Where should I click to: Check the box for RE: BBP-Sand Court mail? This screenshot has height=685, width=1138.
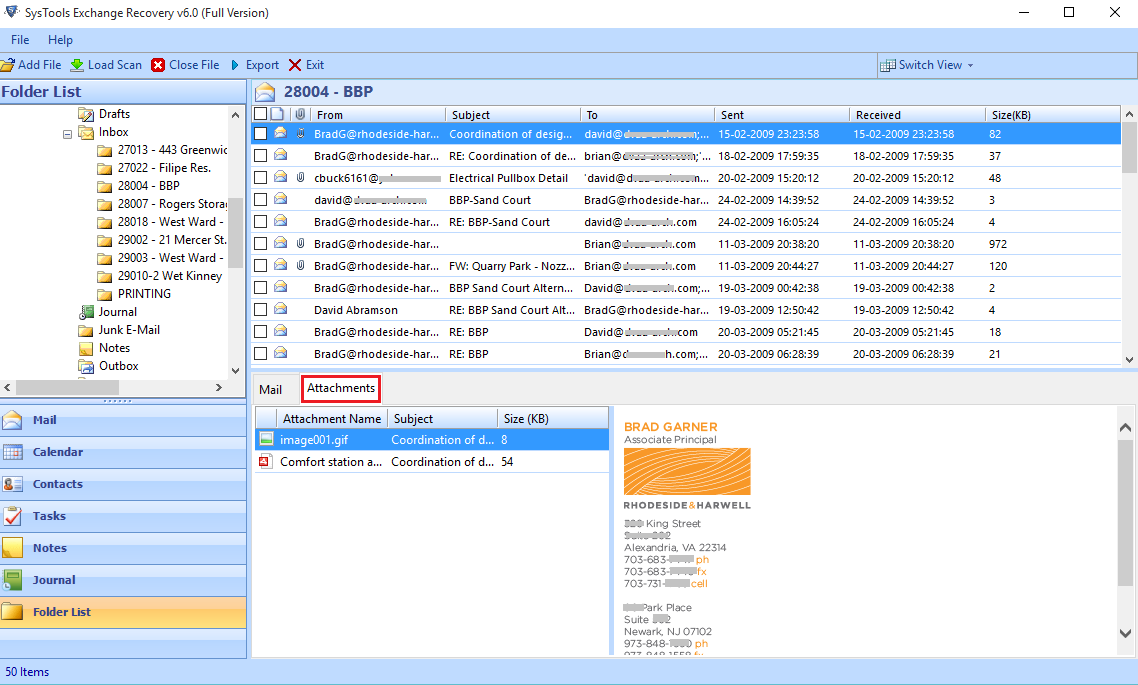pyautogui.click(x=261, y=222)
